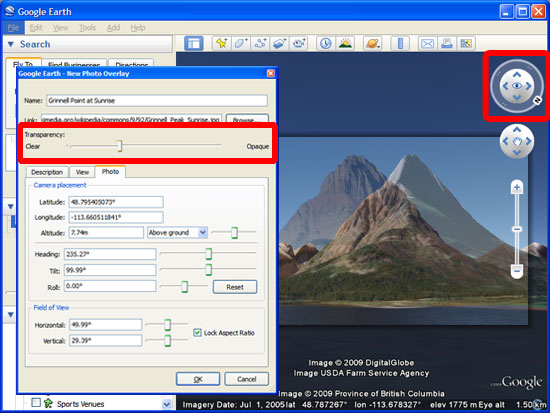Click the Horizontal field of view slider
550x413 pixels.
tap(168, 325)
